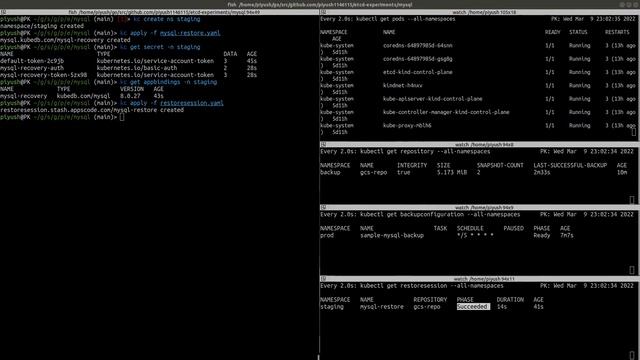Click the prod namespace value
The image size is (640, 360).
click(x=327, y=236)
